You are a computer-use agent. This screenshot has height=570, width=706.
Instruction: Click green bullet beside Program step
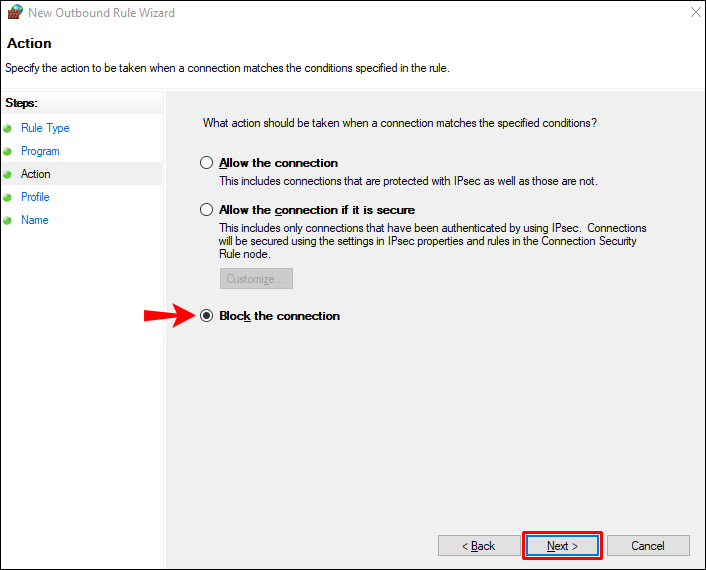click(8, 151)
